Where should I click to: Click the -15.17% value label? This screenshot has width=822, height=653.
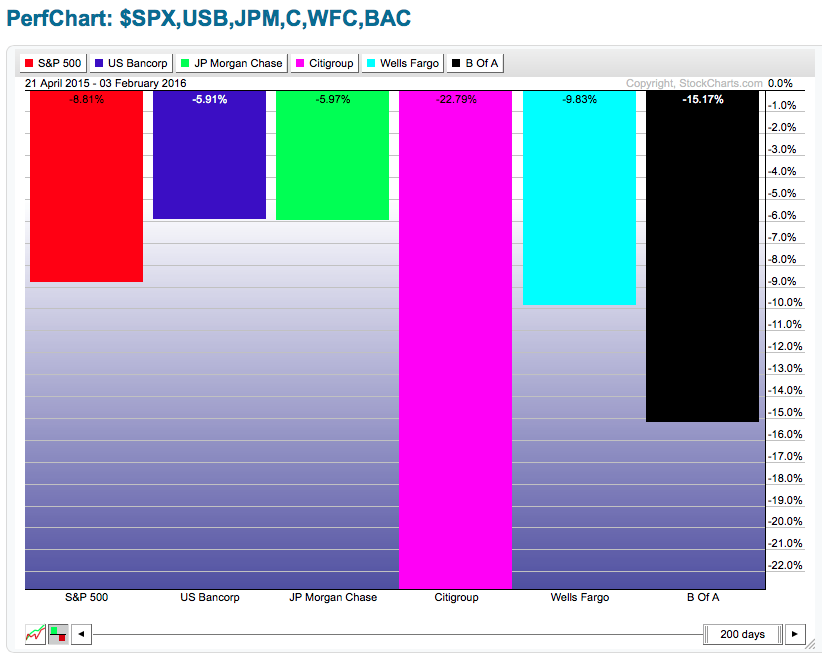tap(702, 100)
